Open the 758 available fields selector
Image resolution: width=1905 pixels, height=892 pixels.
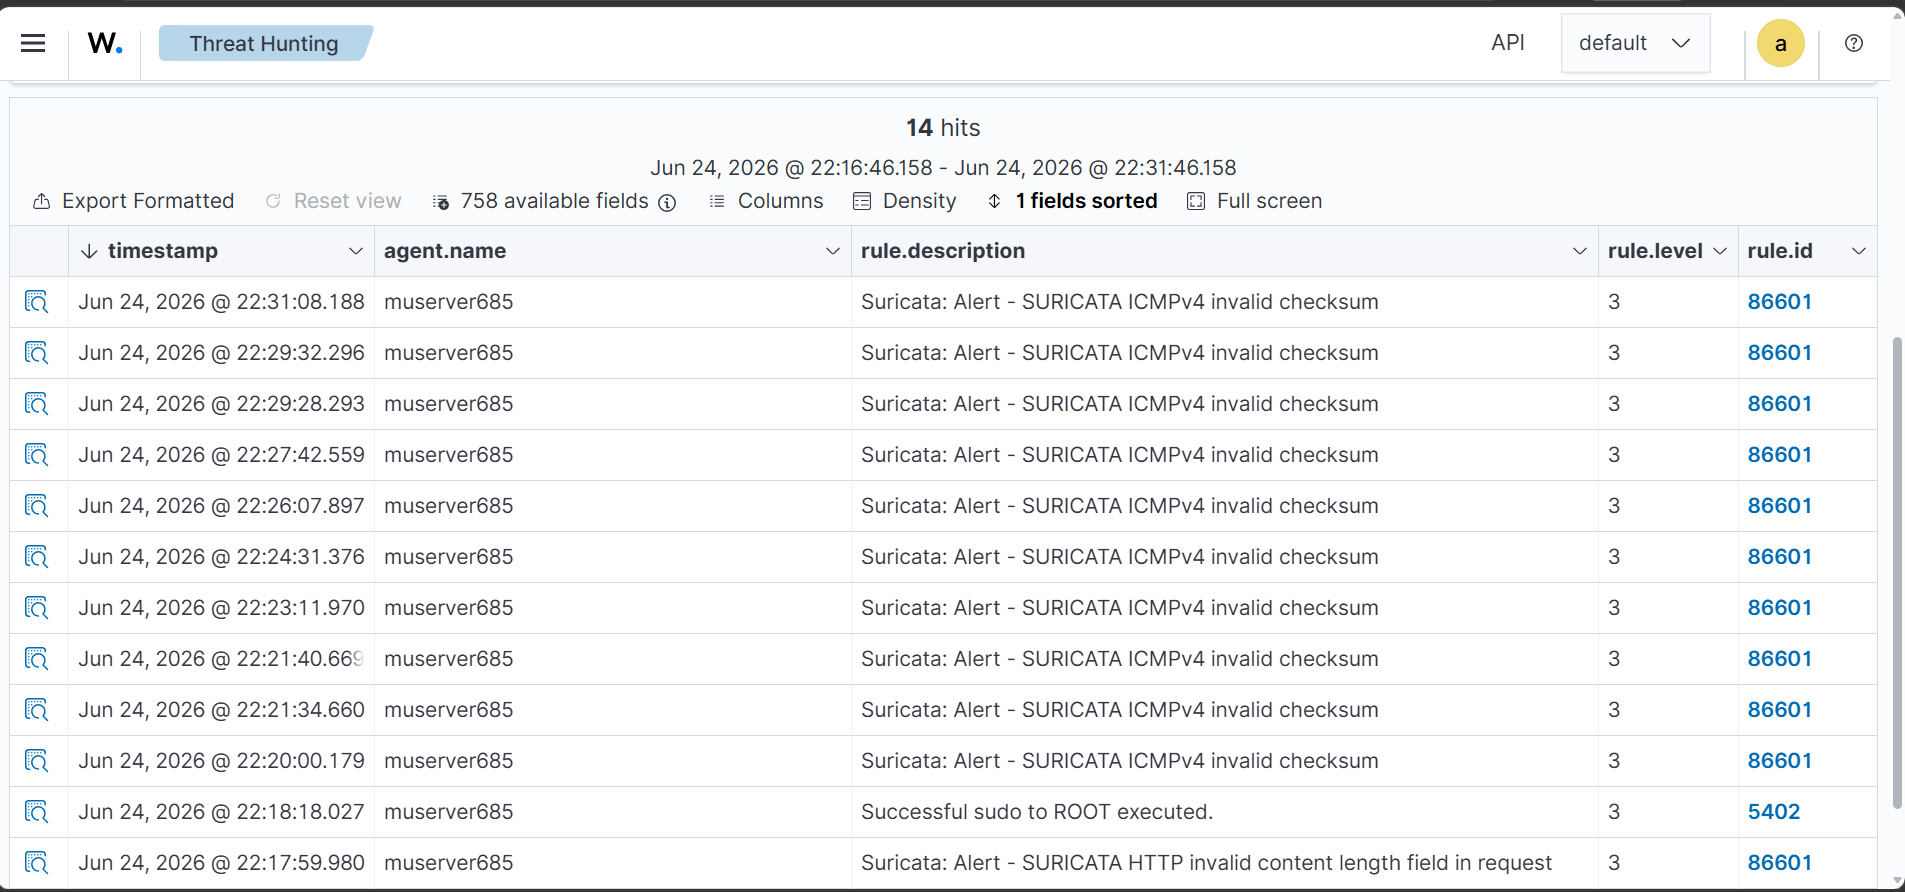pyautogui.click(x=541, y=201)
